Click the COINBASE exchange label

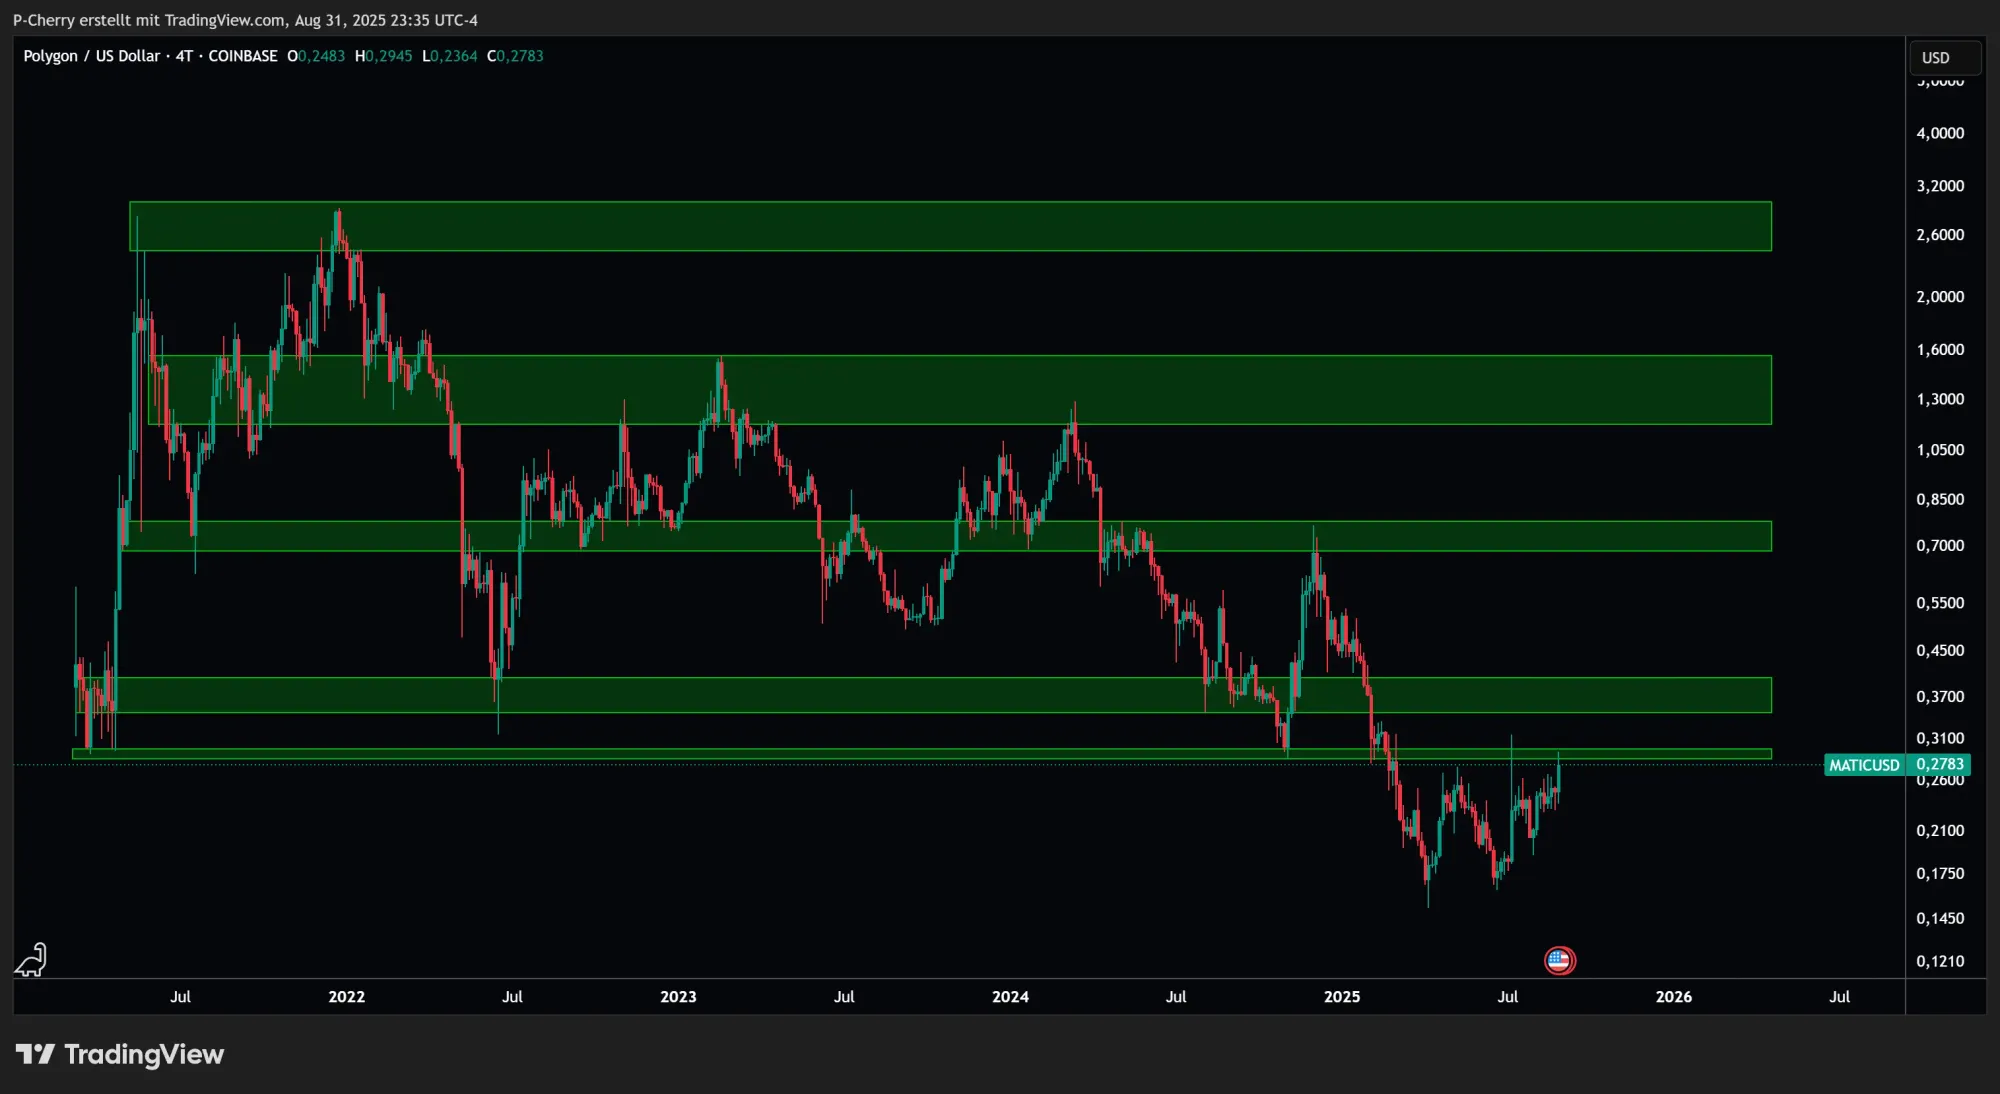(x=243, y=56)
